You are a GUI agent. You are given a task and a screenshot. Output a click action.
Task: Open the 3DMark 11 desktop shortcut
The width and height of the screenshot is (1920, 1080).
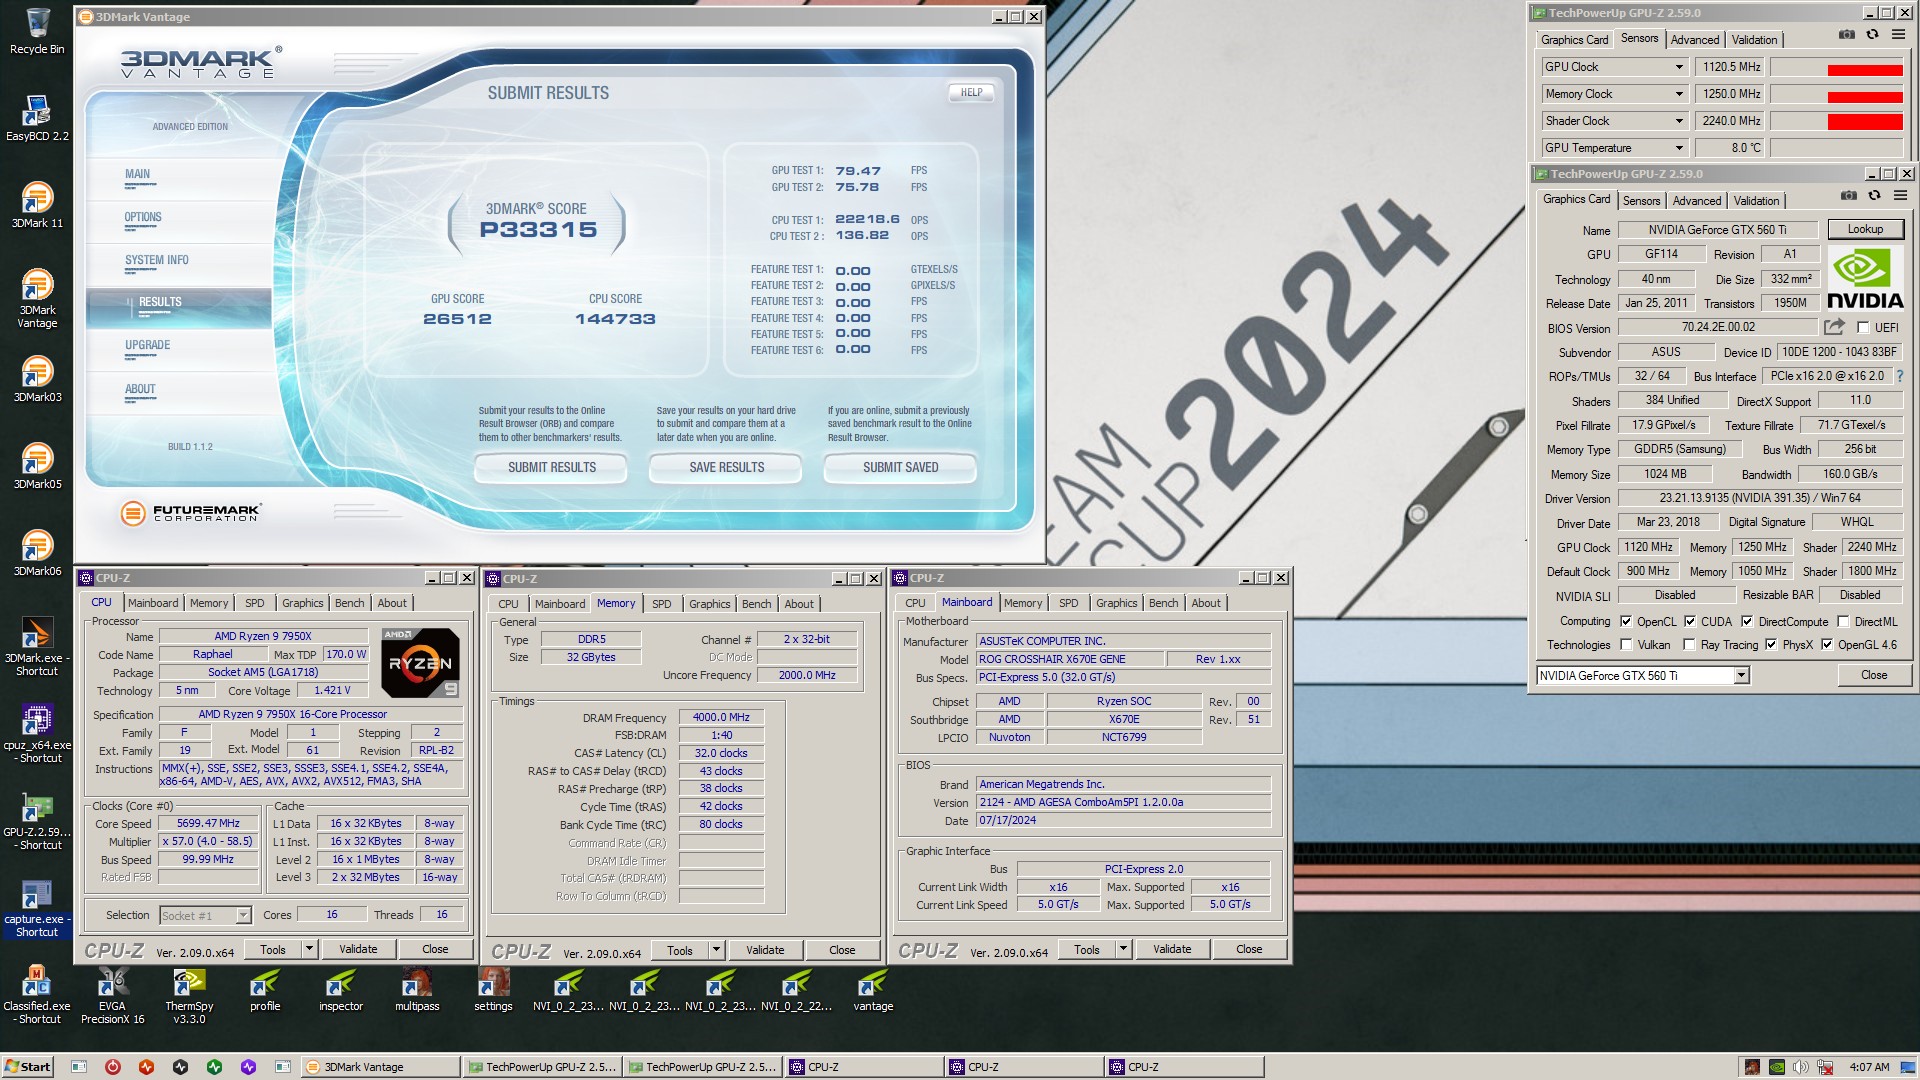pos(37,205)
